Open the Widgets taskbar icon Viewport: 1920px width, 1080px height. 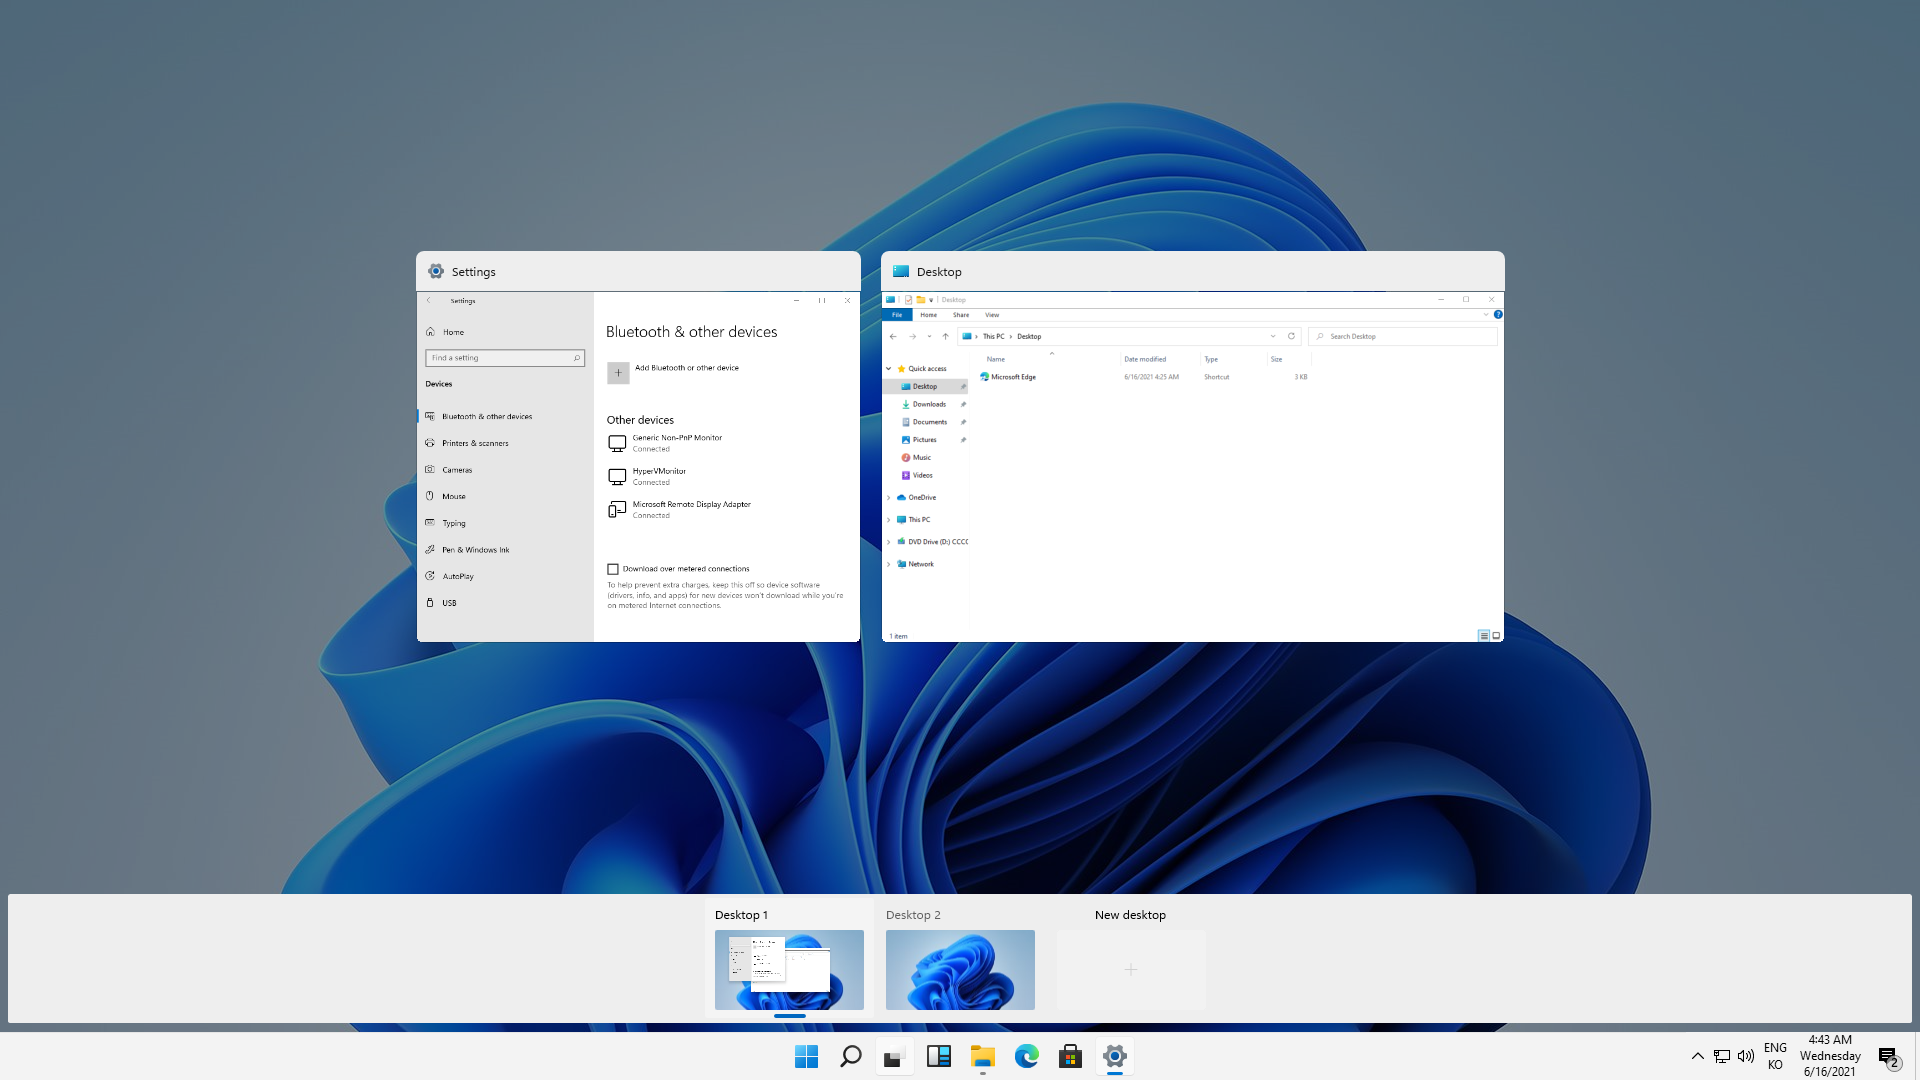click(x=938, y=1056)
